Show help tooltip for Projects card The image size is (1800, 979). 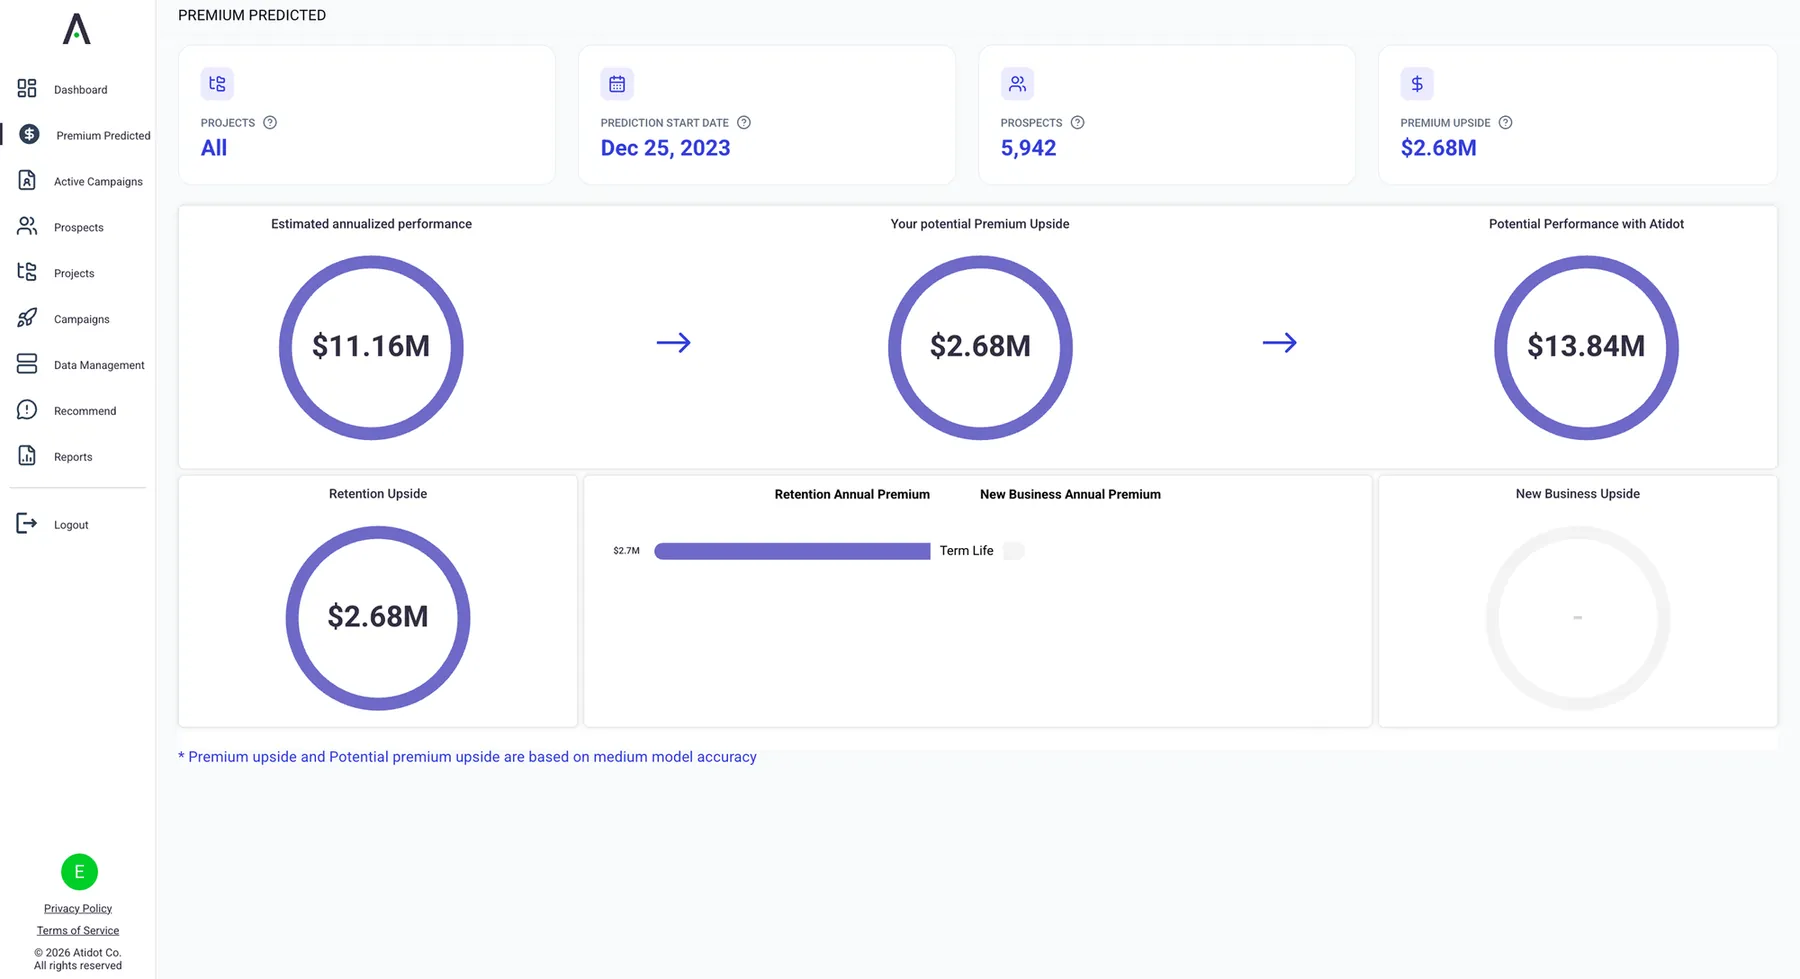[x=270, y=123]
